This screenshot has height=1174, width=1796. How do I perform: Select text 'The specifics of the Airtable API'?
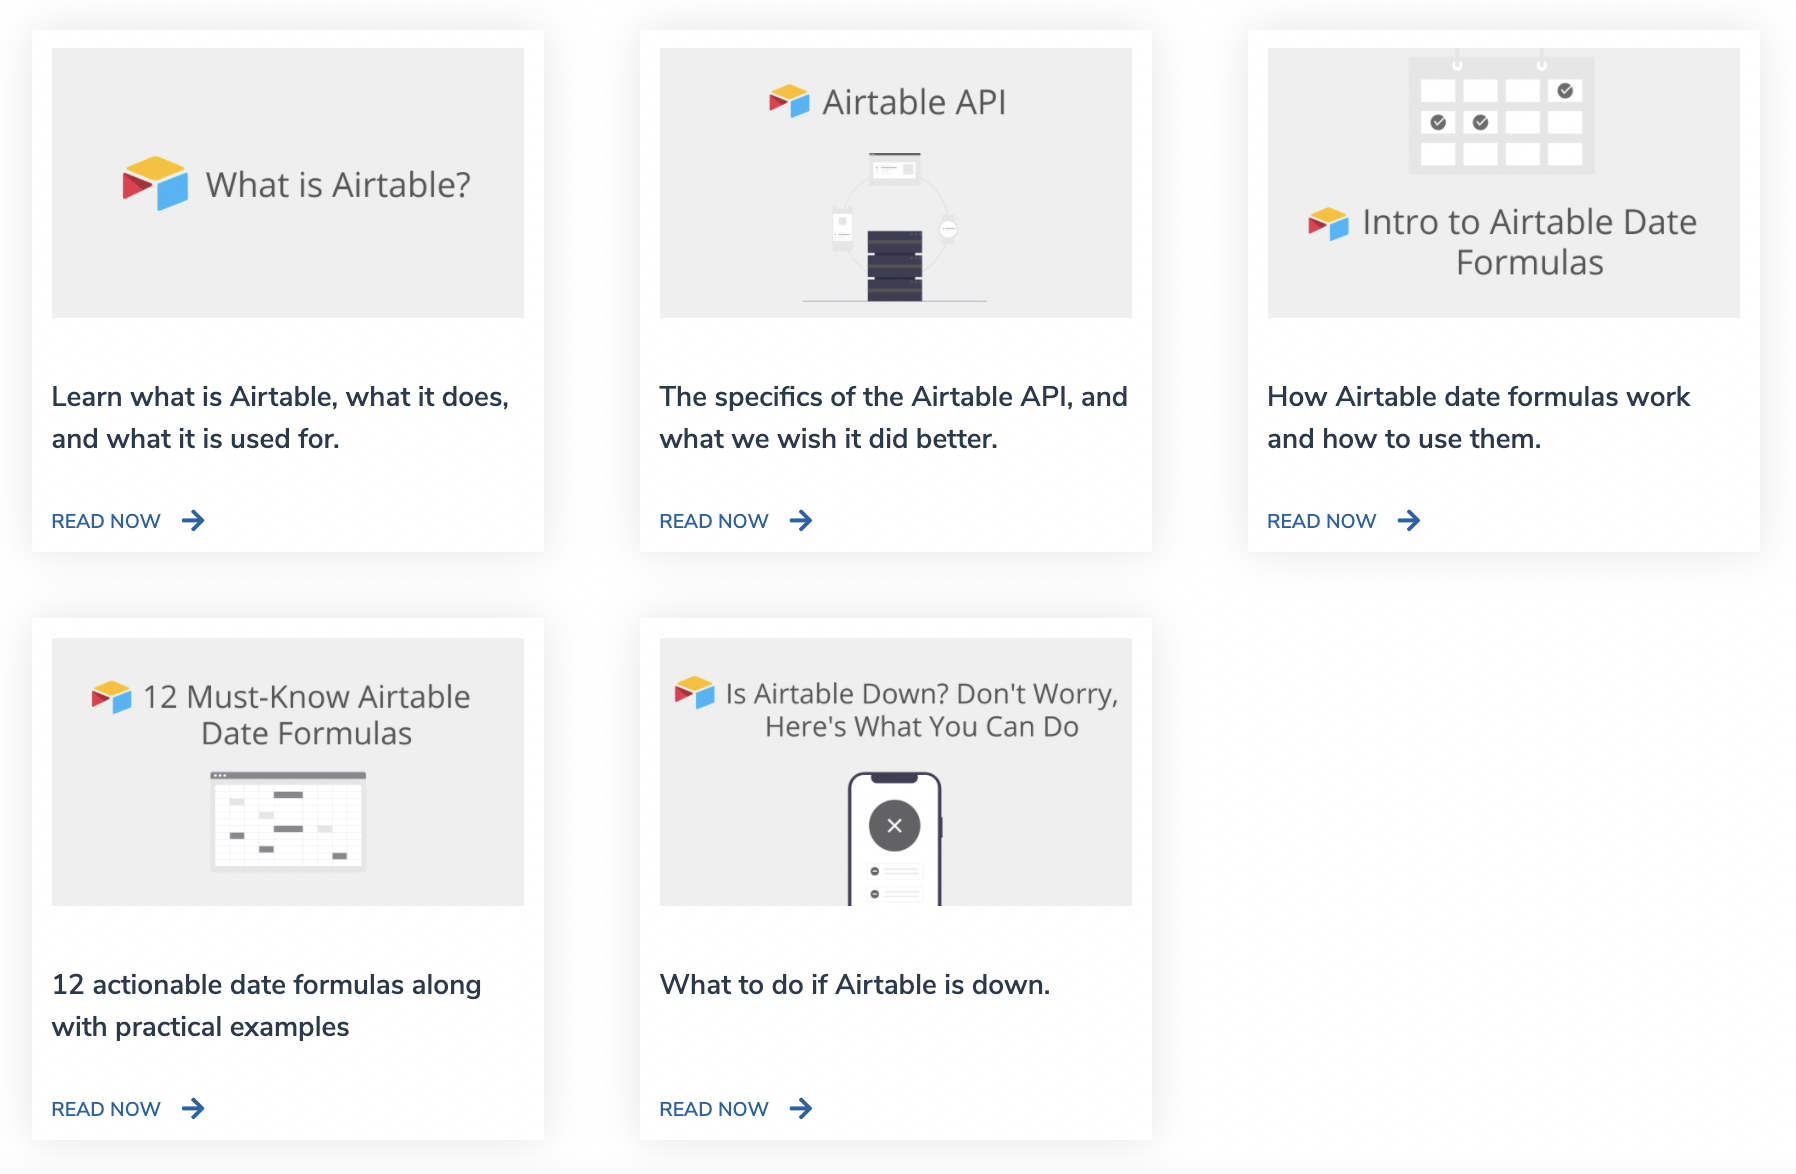(863, 397)
